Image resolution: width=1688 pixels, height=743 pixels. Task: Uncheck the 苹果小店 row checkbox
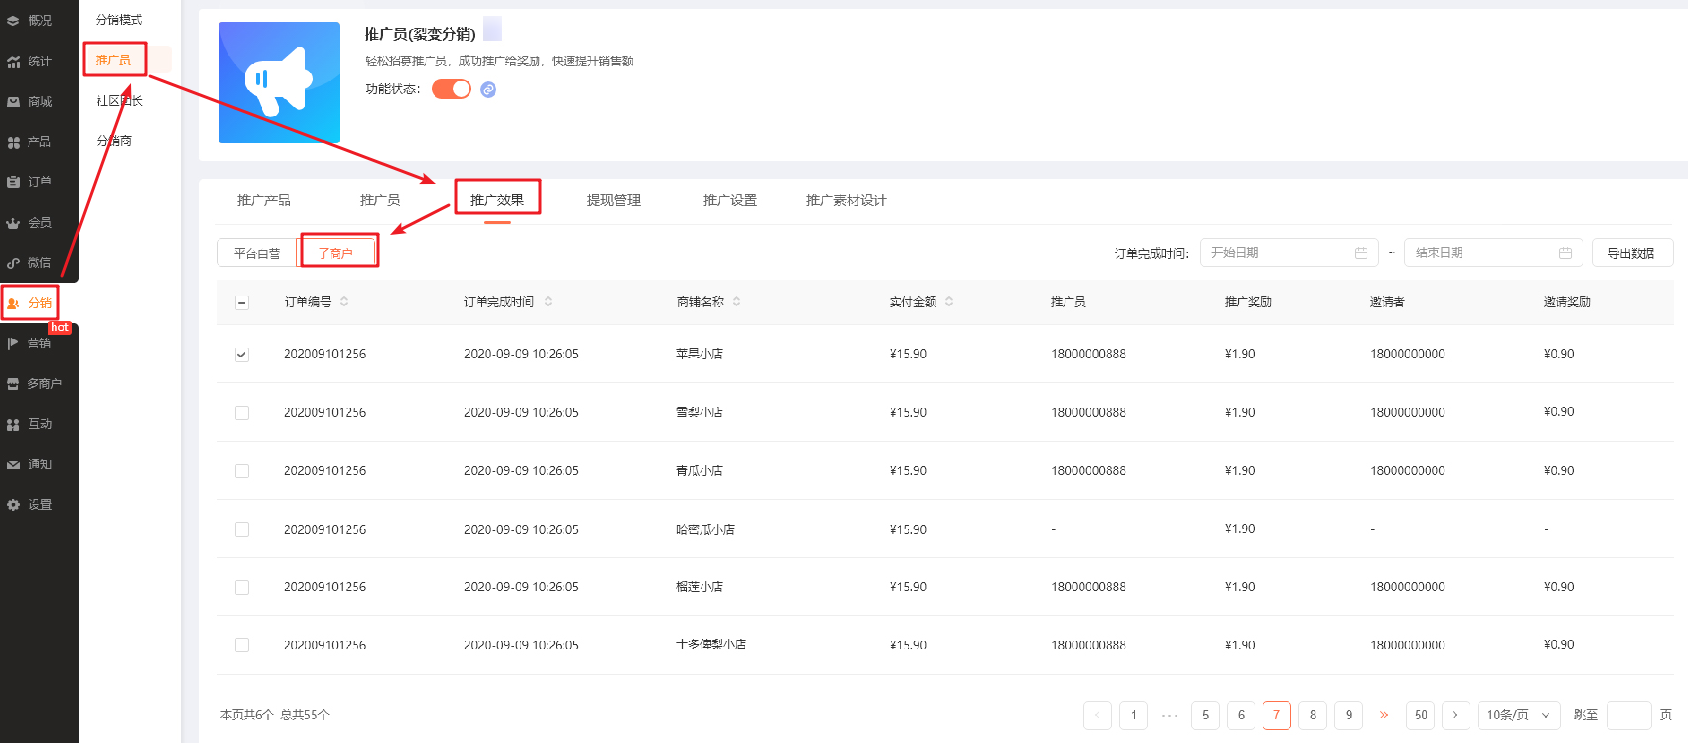[242, 354]
